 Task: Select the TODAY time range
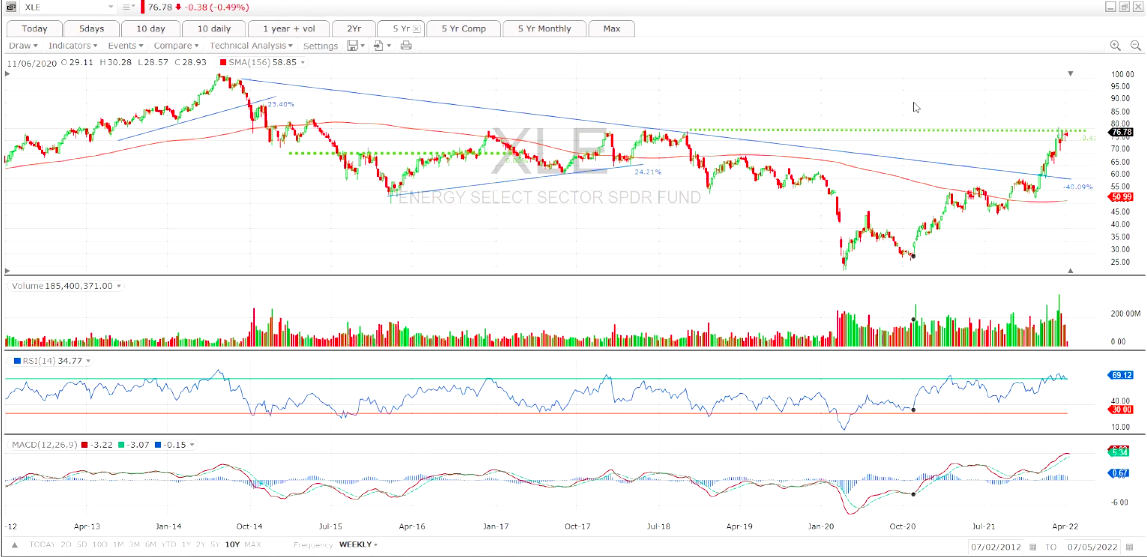(x=41, y=545)
